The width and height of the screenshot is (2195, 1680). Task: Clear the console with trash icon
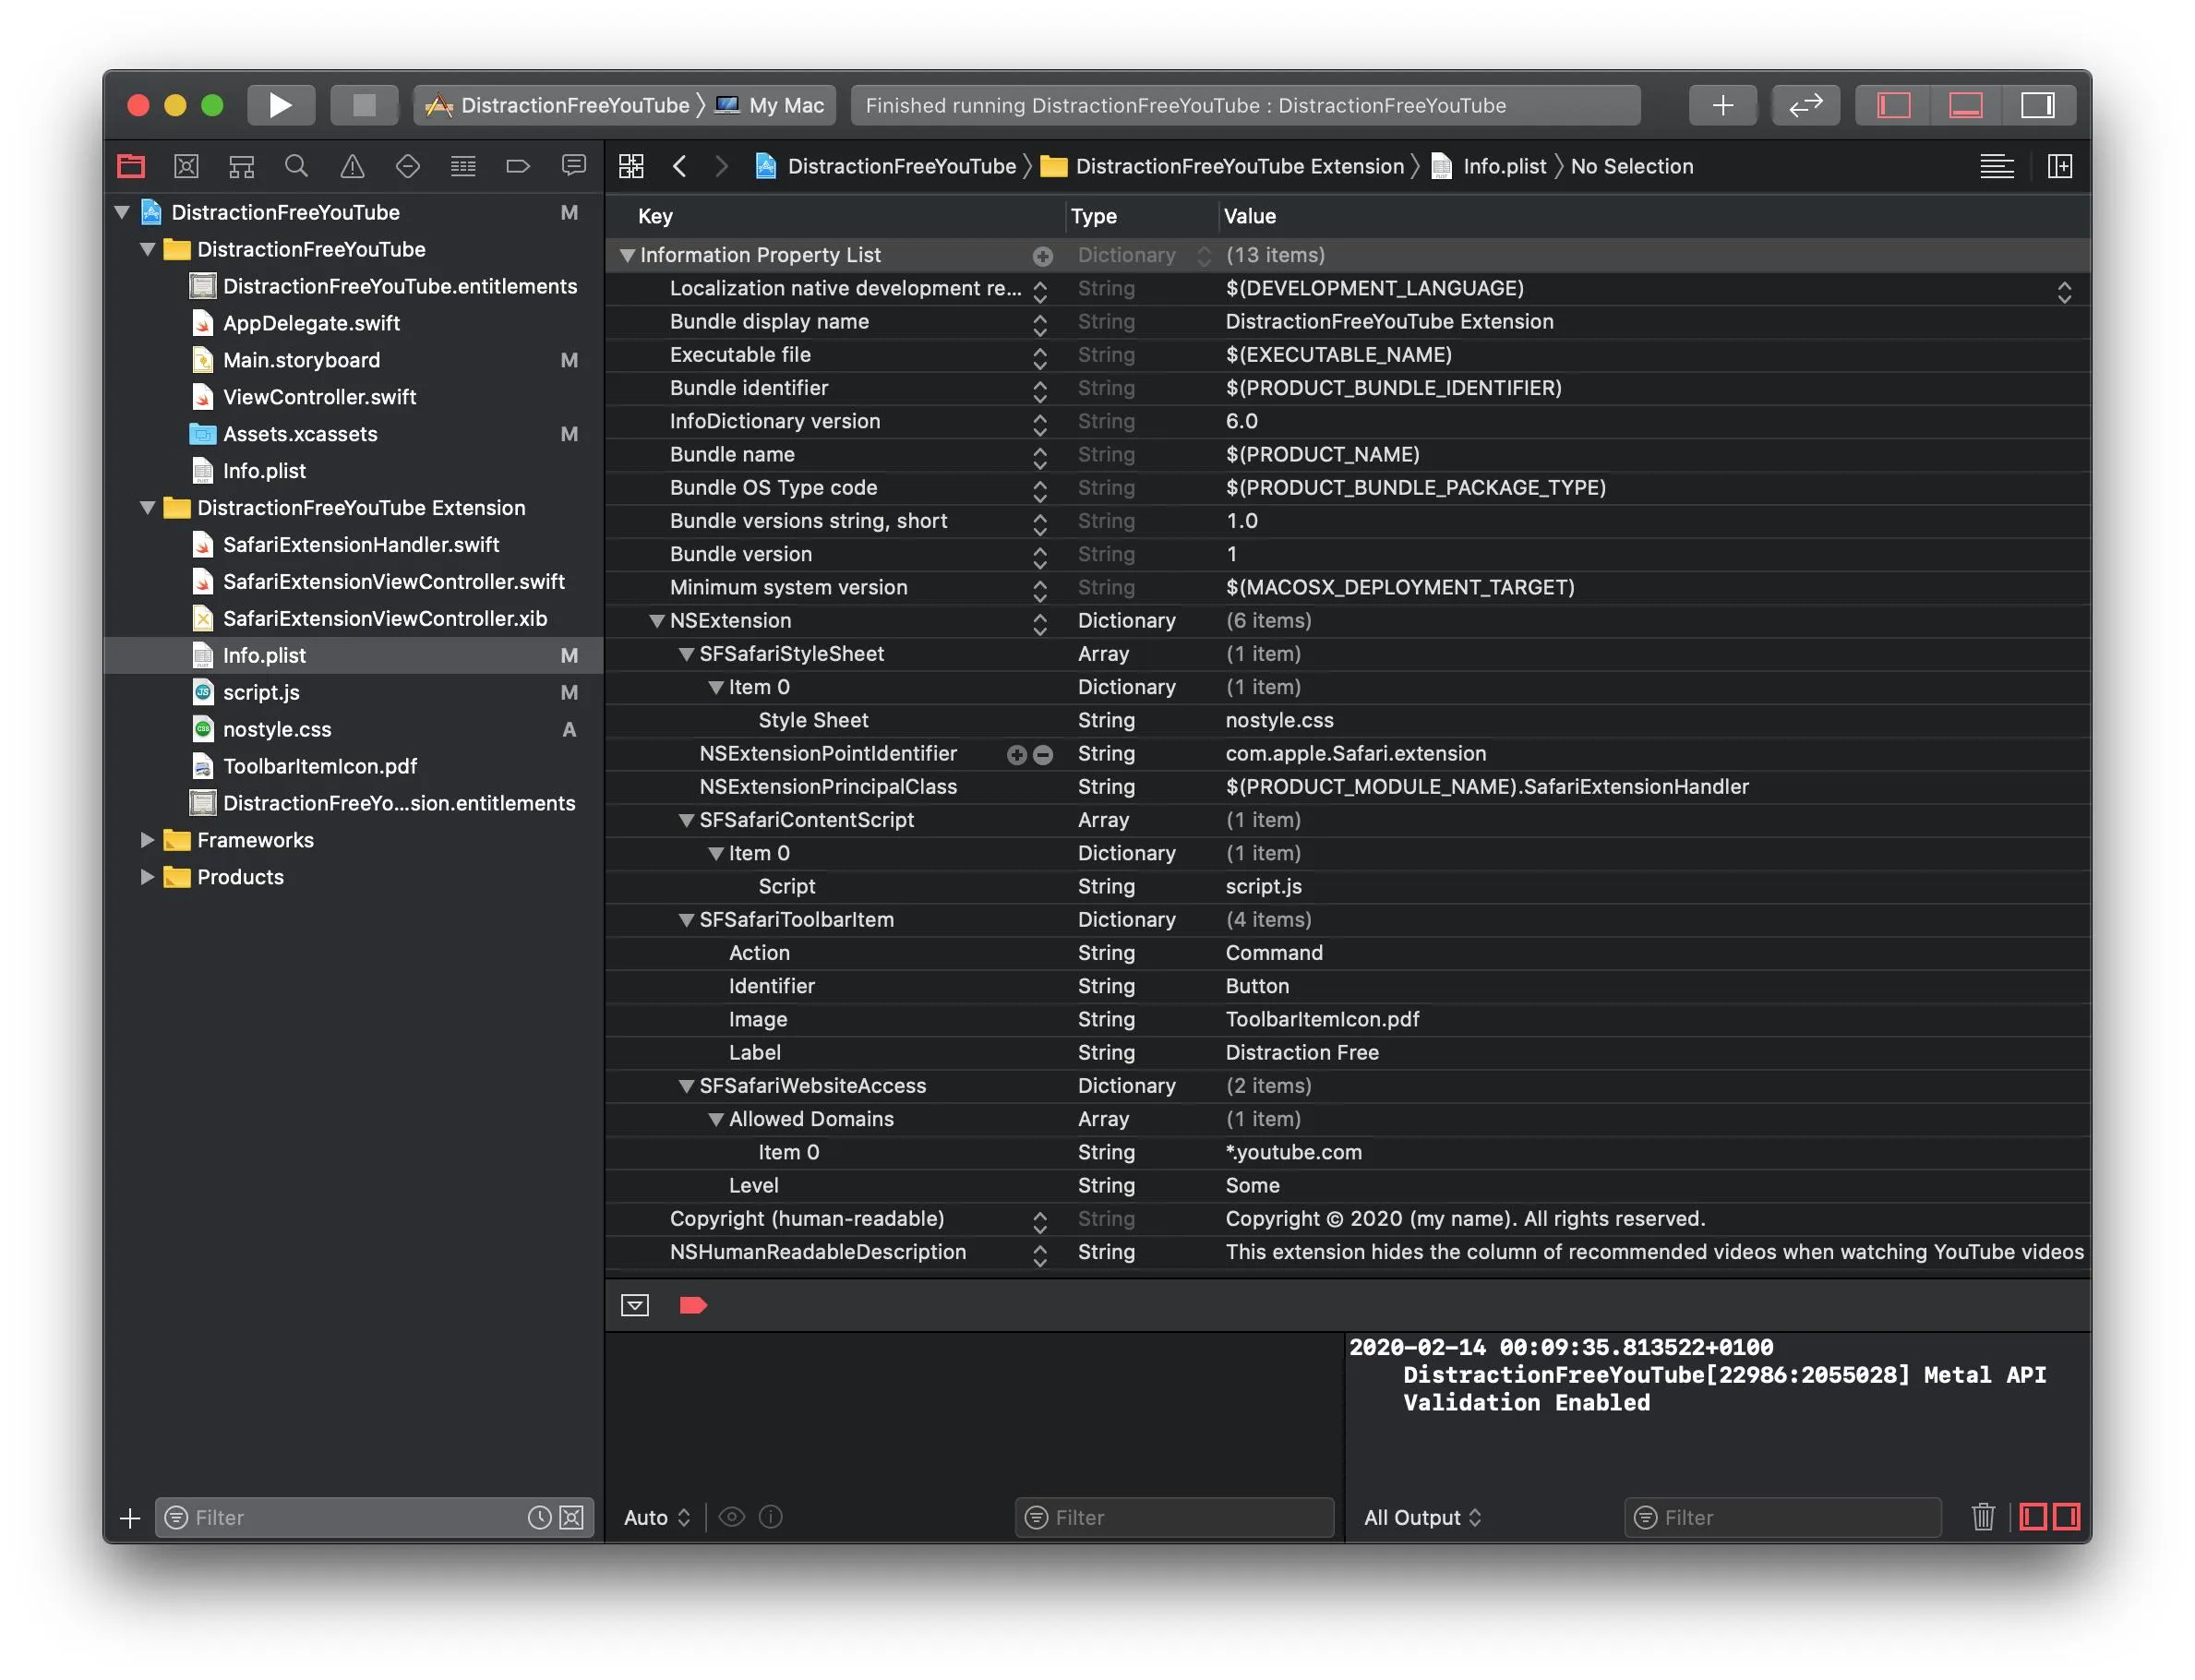pos(1983,1517)
